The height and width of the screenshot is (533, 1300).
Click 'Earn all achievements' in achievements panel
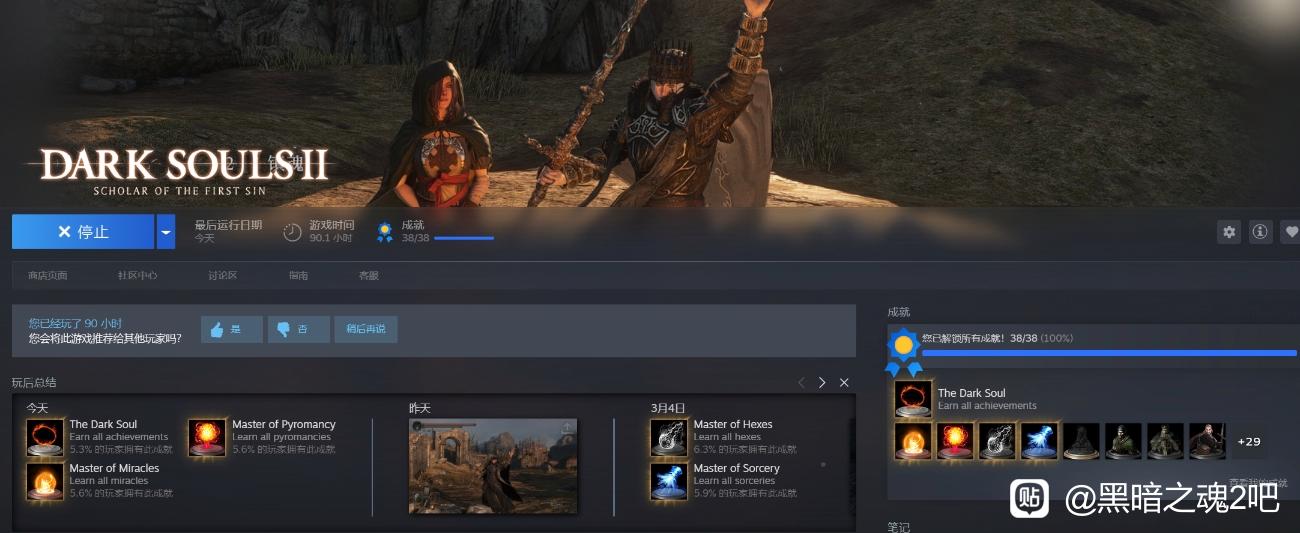pyautogui.click(x=987, y=406)
